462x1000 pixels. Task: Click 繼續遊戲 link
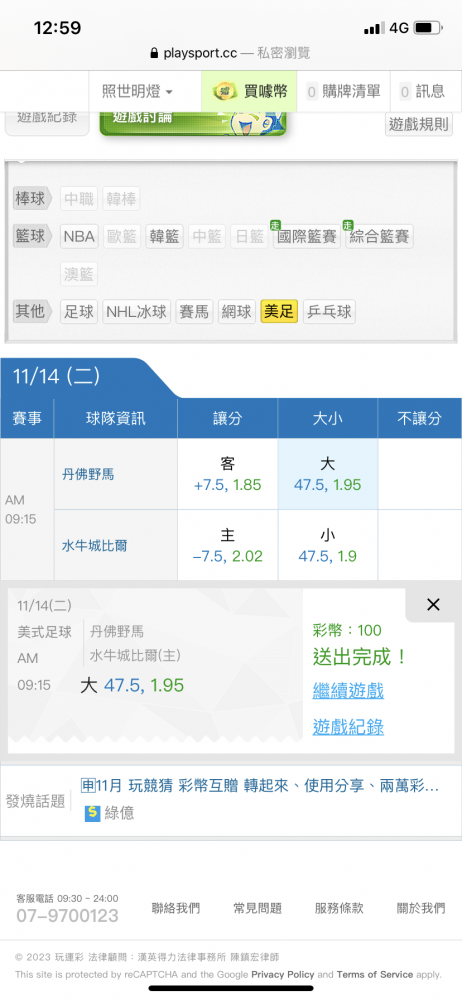pos(348,690)
